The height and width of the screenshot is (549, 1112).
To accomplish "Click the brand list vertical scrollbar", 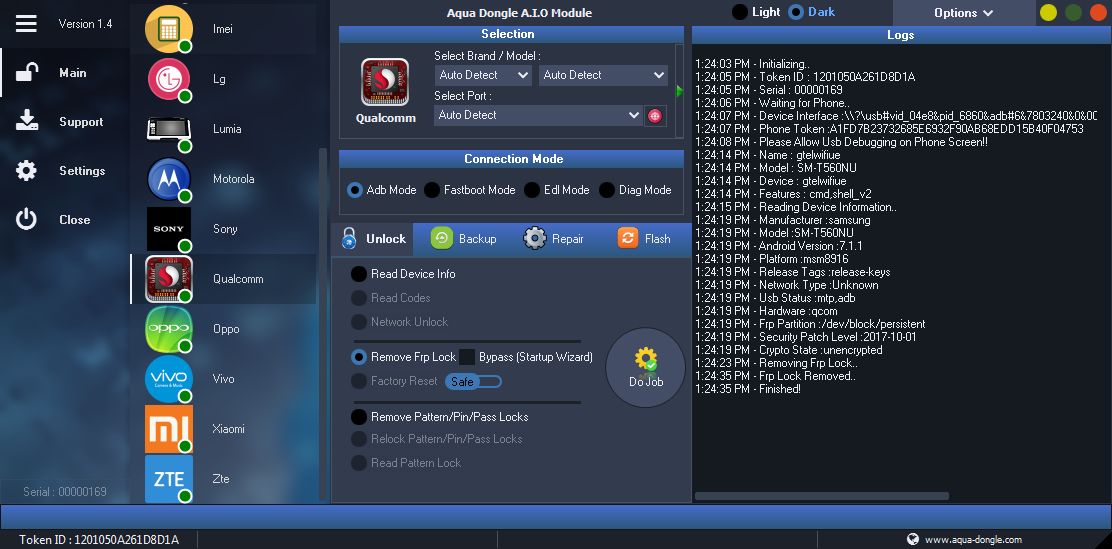I will [x=323, y=323].
